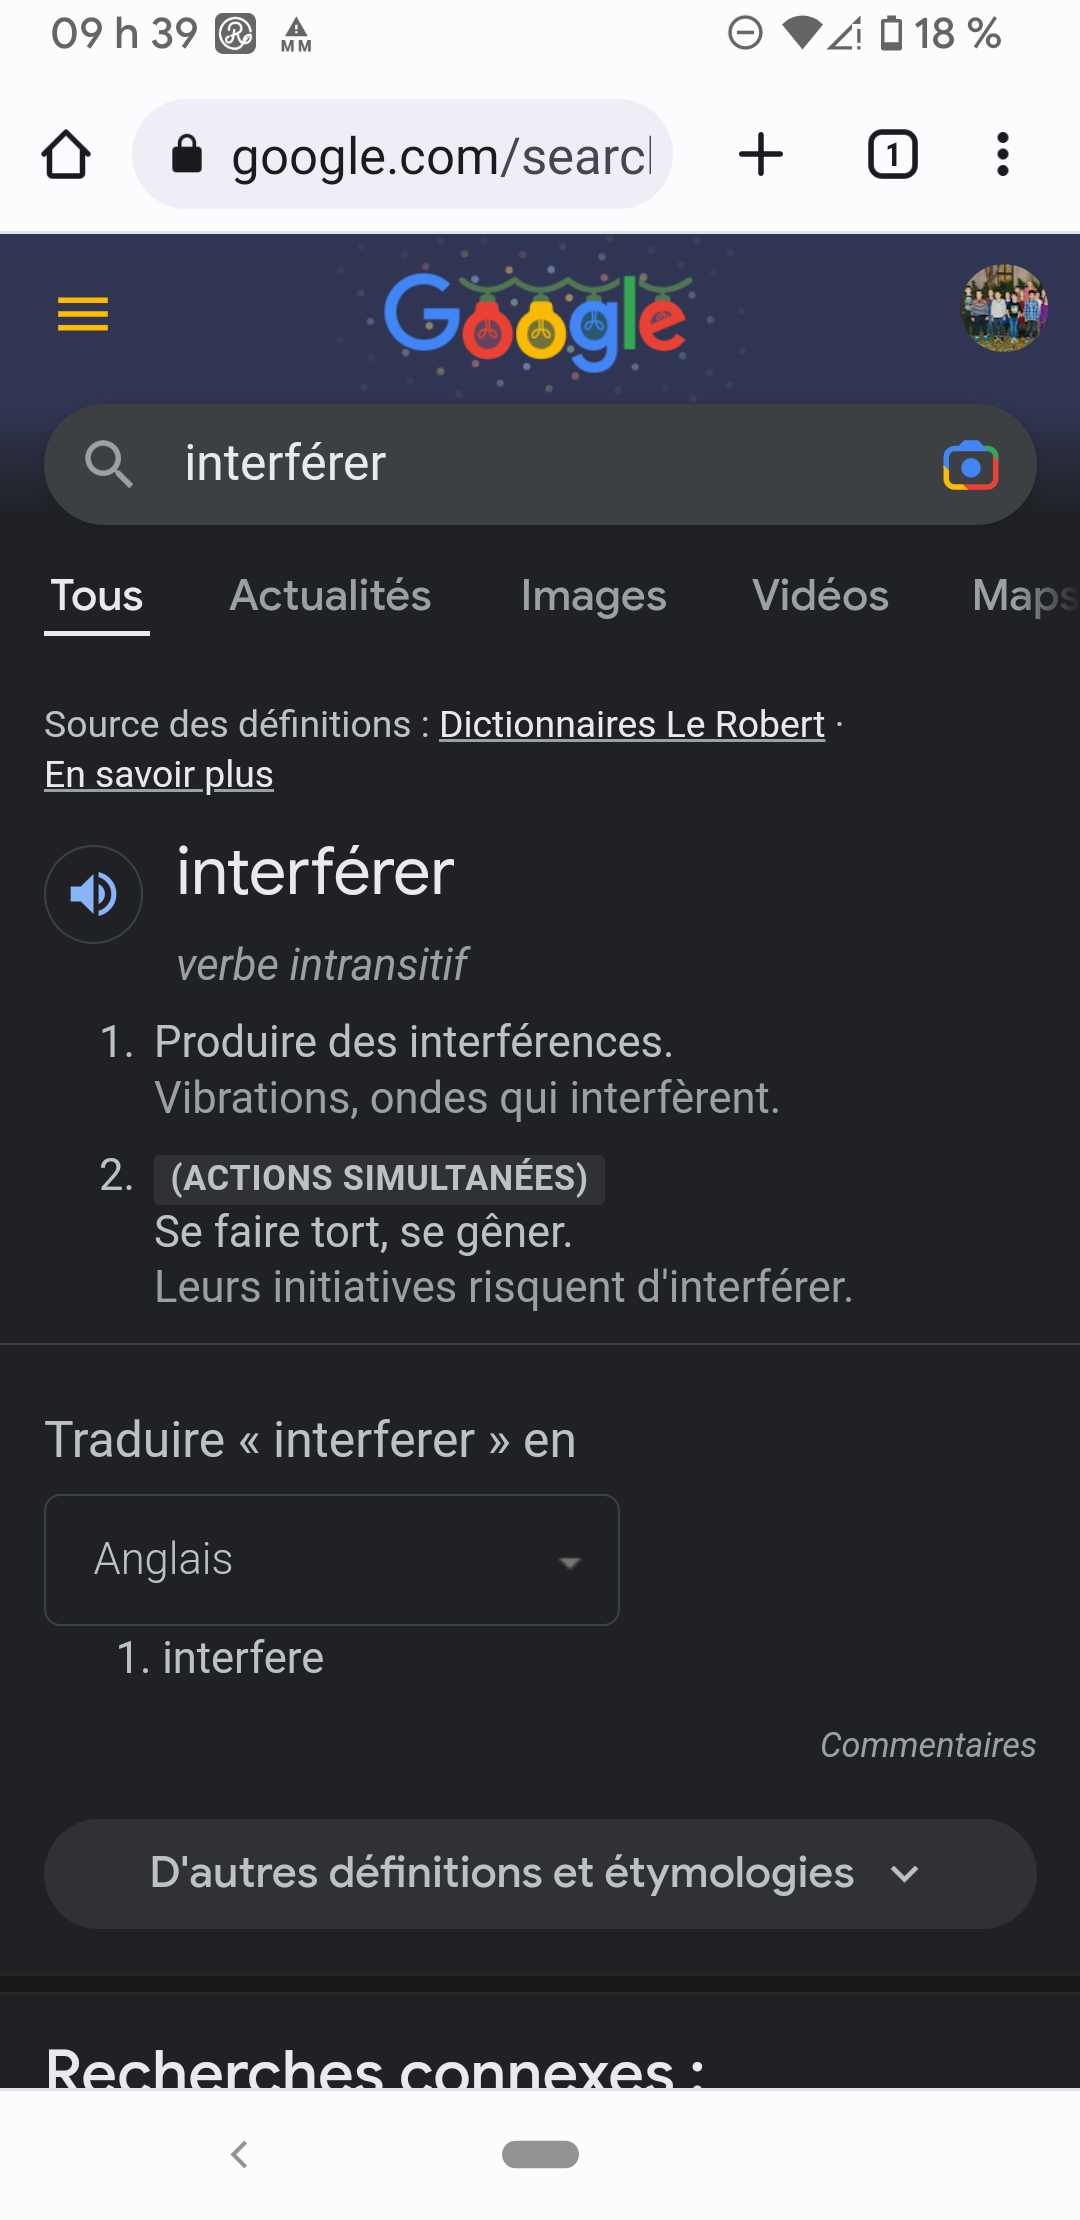Click the Commentaires feedback link

pyautogui.click(x=928, y=1745)
